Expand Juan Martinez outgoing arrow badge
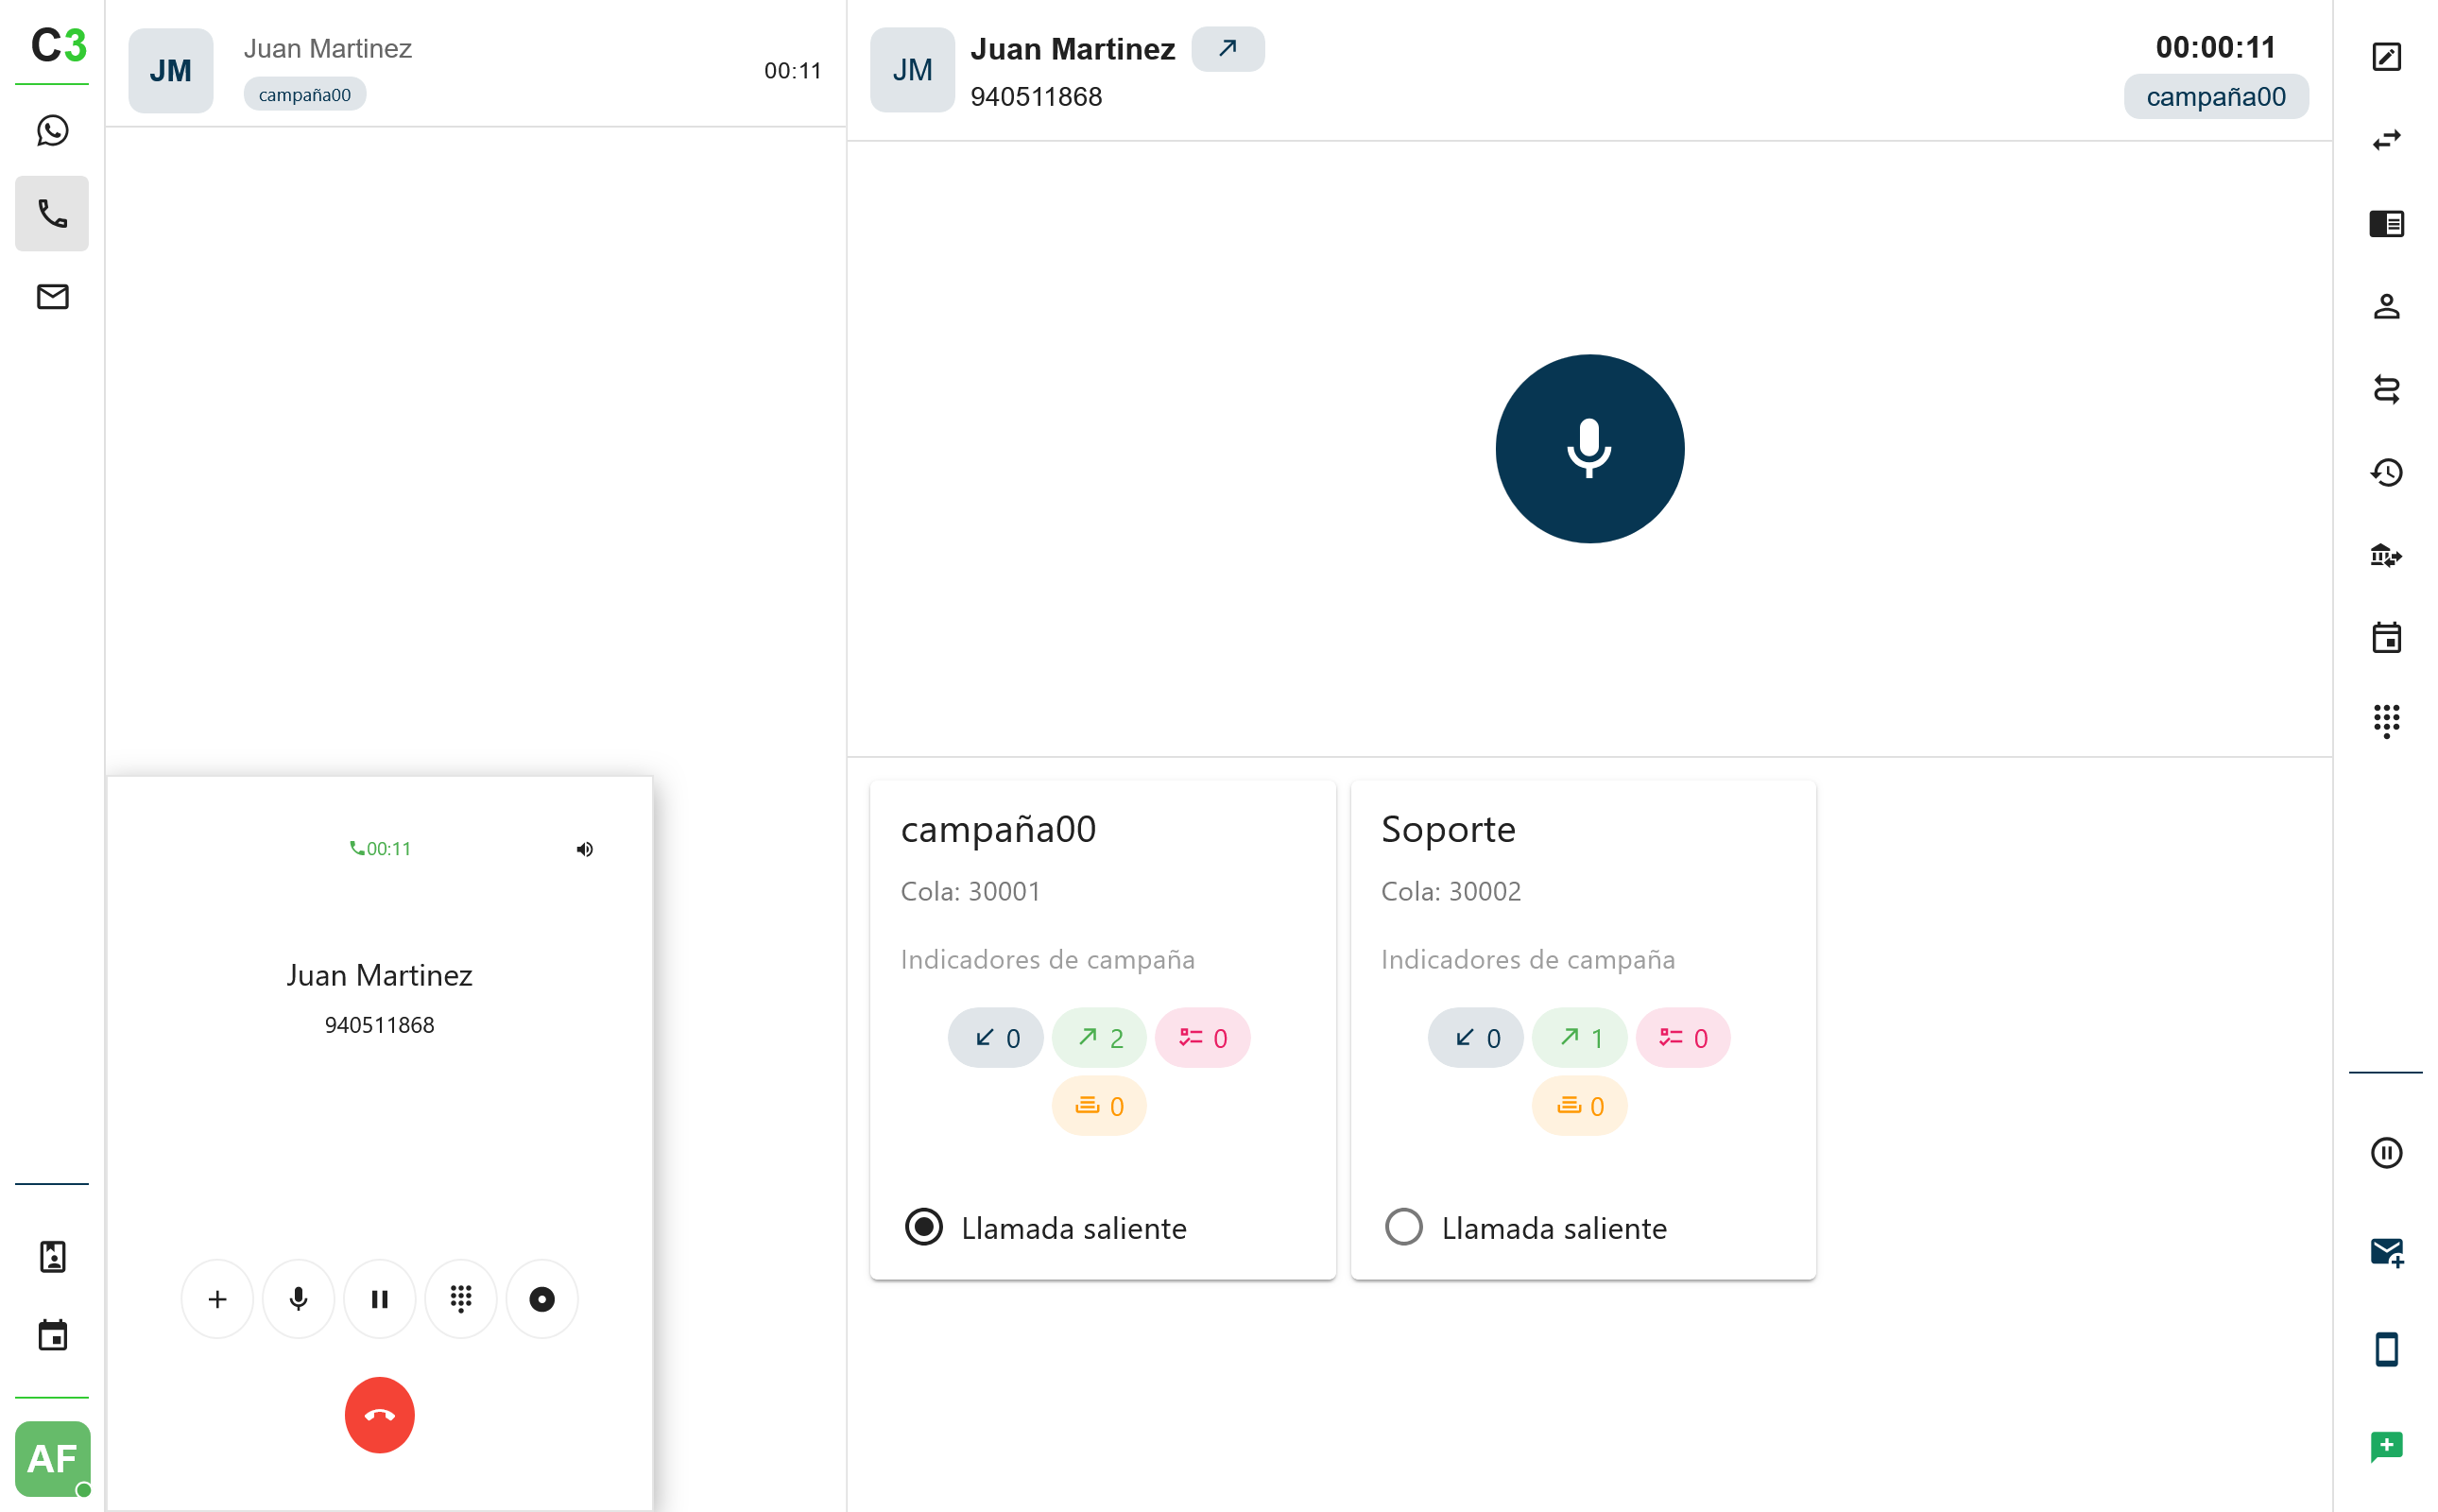Screen dimensions: 2438x1512 [x=1227, y=48]
